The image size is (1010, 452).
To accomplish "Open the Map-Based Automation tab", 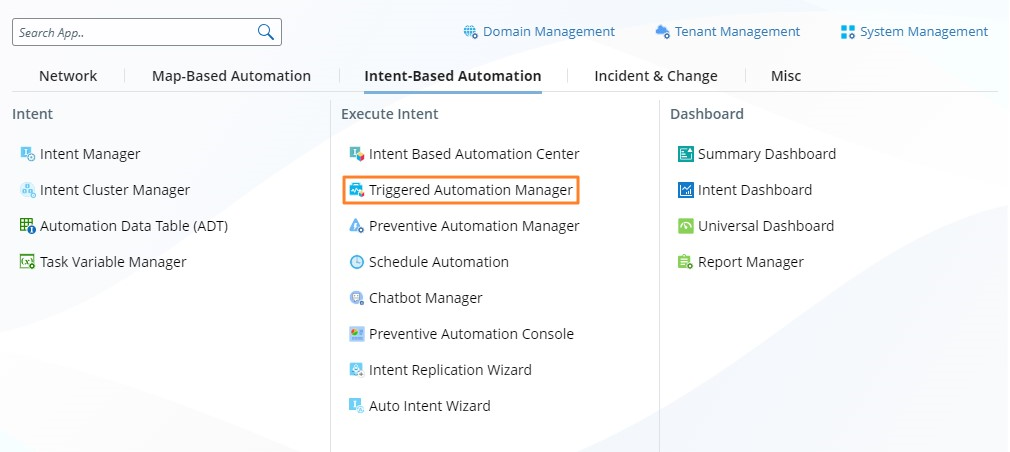I will click(x=231, y=76).
